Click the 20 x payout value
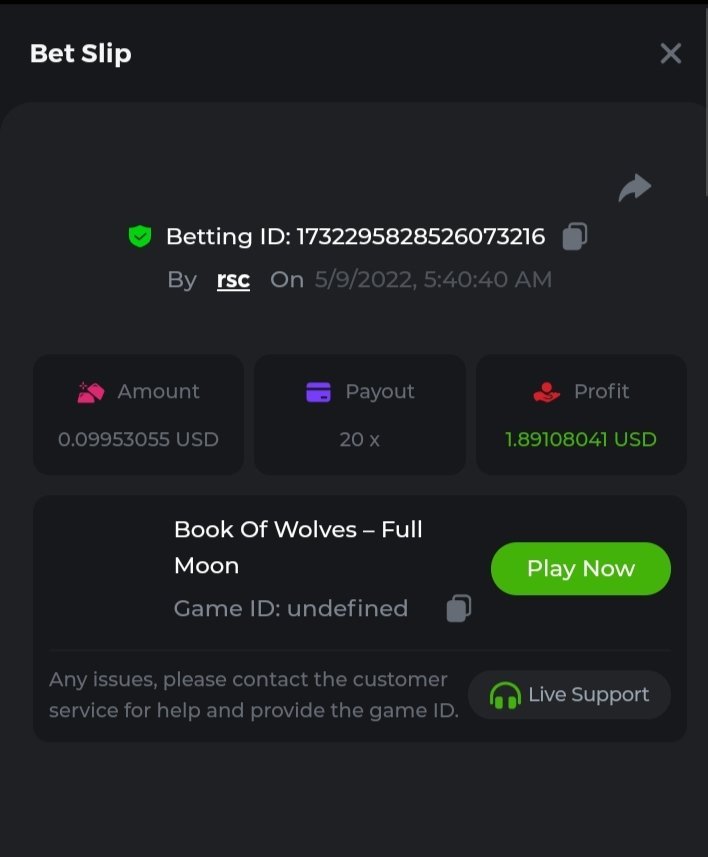Viewport: 708px width, 857px height. point(359,439)
